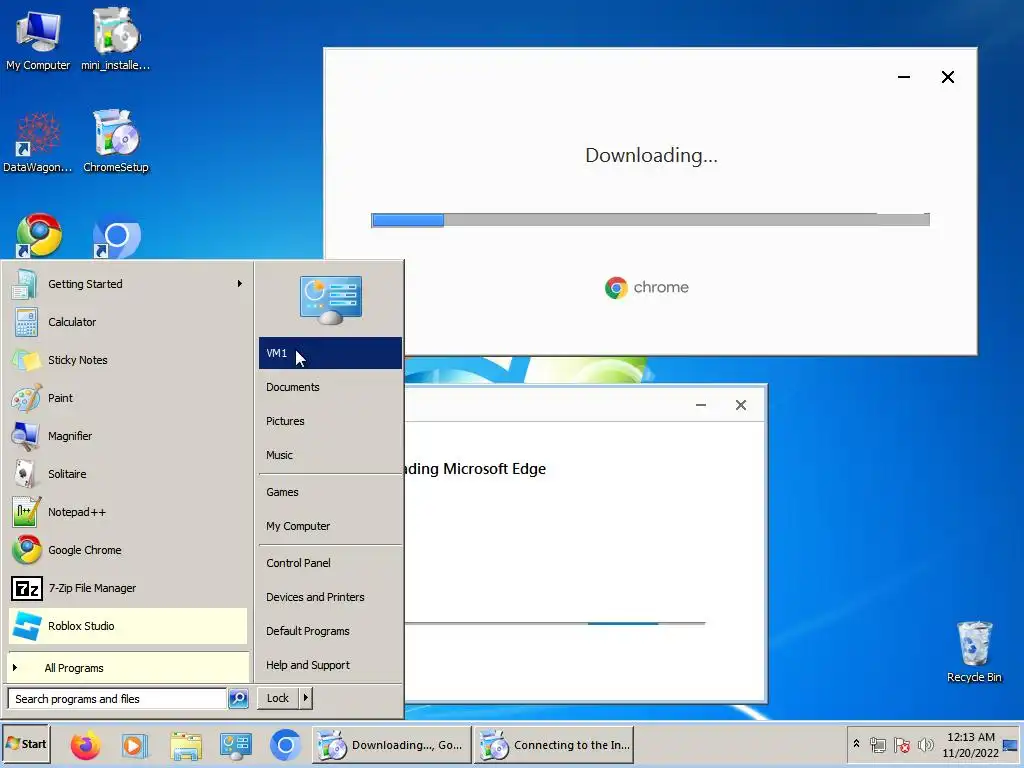Click the Lock button
Image resolution: width=1024 pixels, height=768 pixels.
point(278,697)
